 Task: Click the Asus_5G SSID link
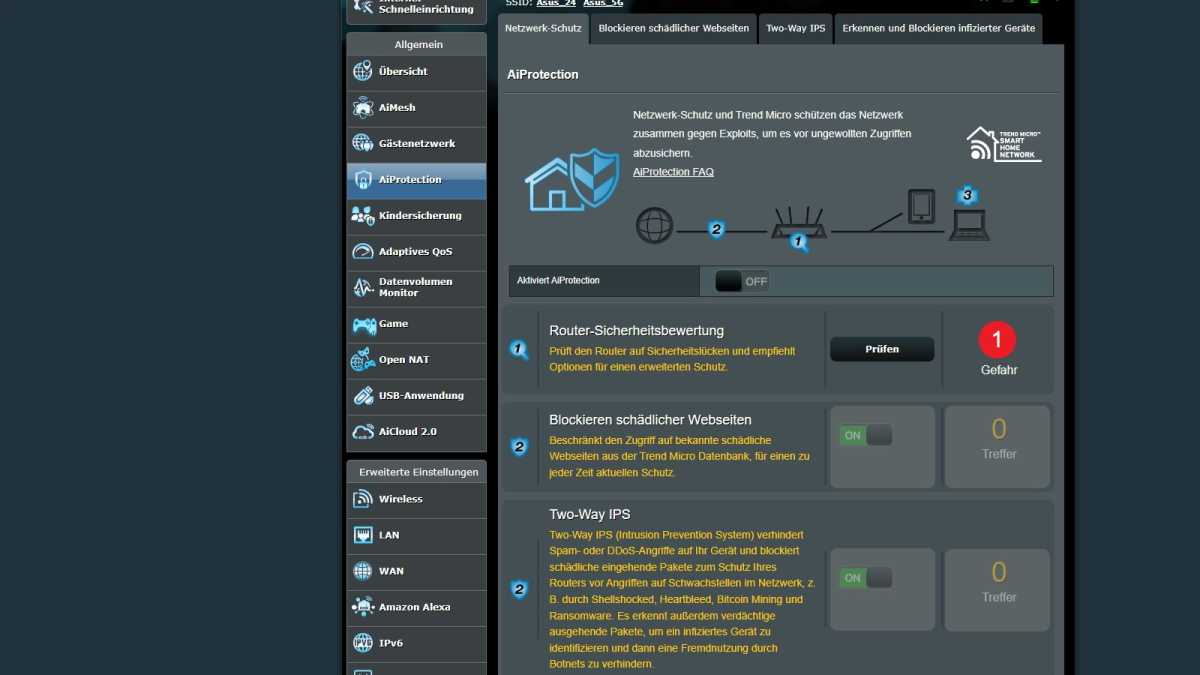point(603,3)
